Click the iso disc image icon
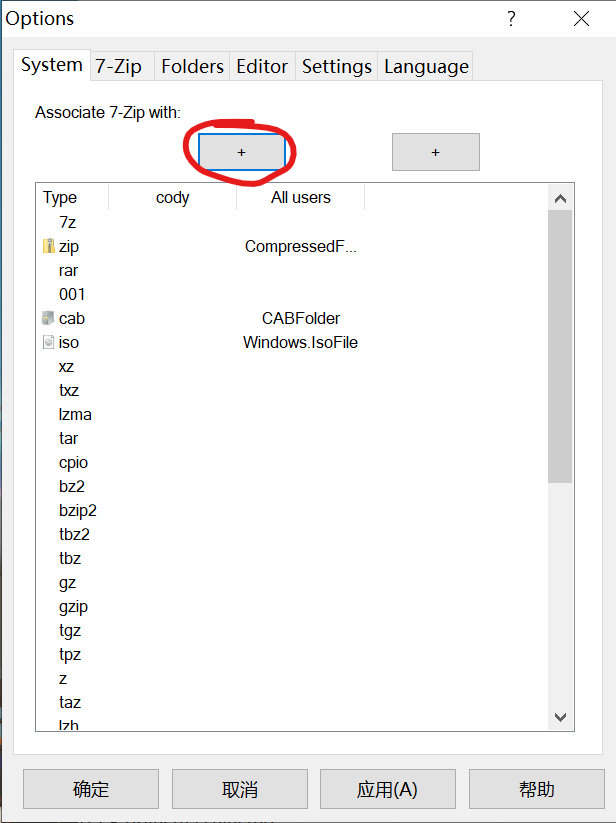Viewport: 616px width, 823px height. 49,342
